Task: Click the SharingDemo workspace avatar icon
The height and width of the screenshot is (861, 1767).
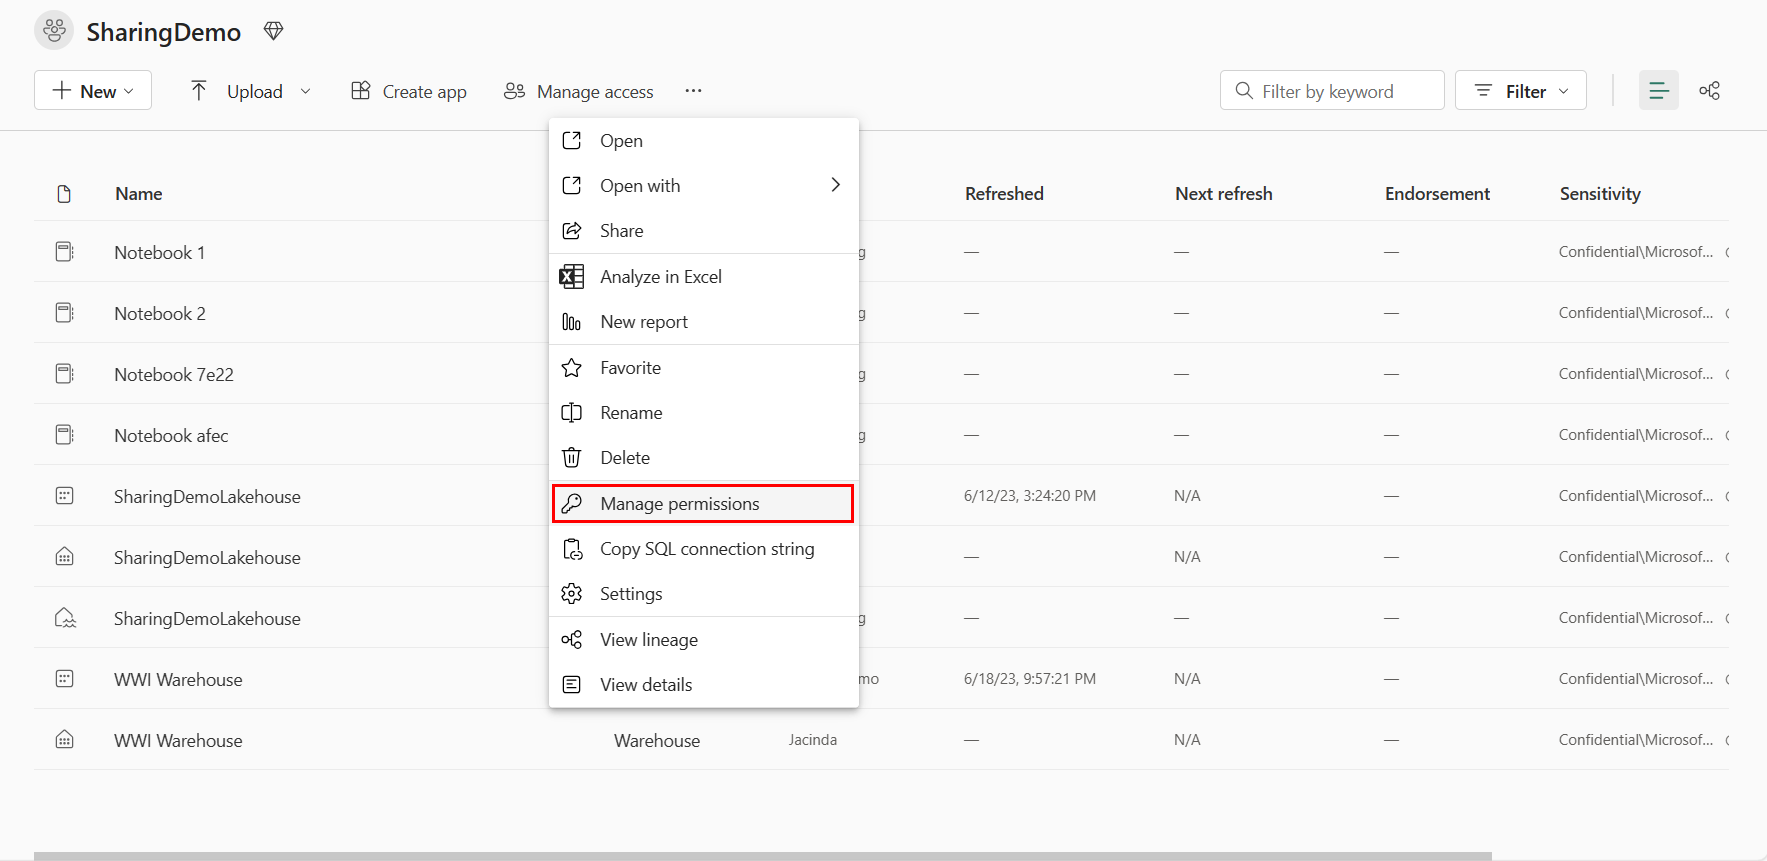Action: (54, 31)
